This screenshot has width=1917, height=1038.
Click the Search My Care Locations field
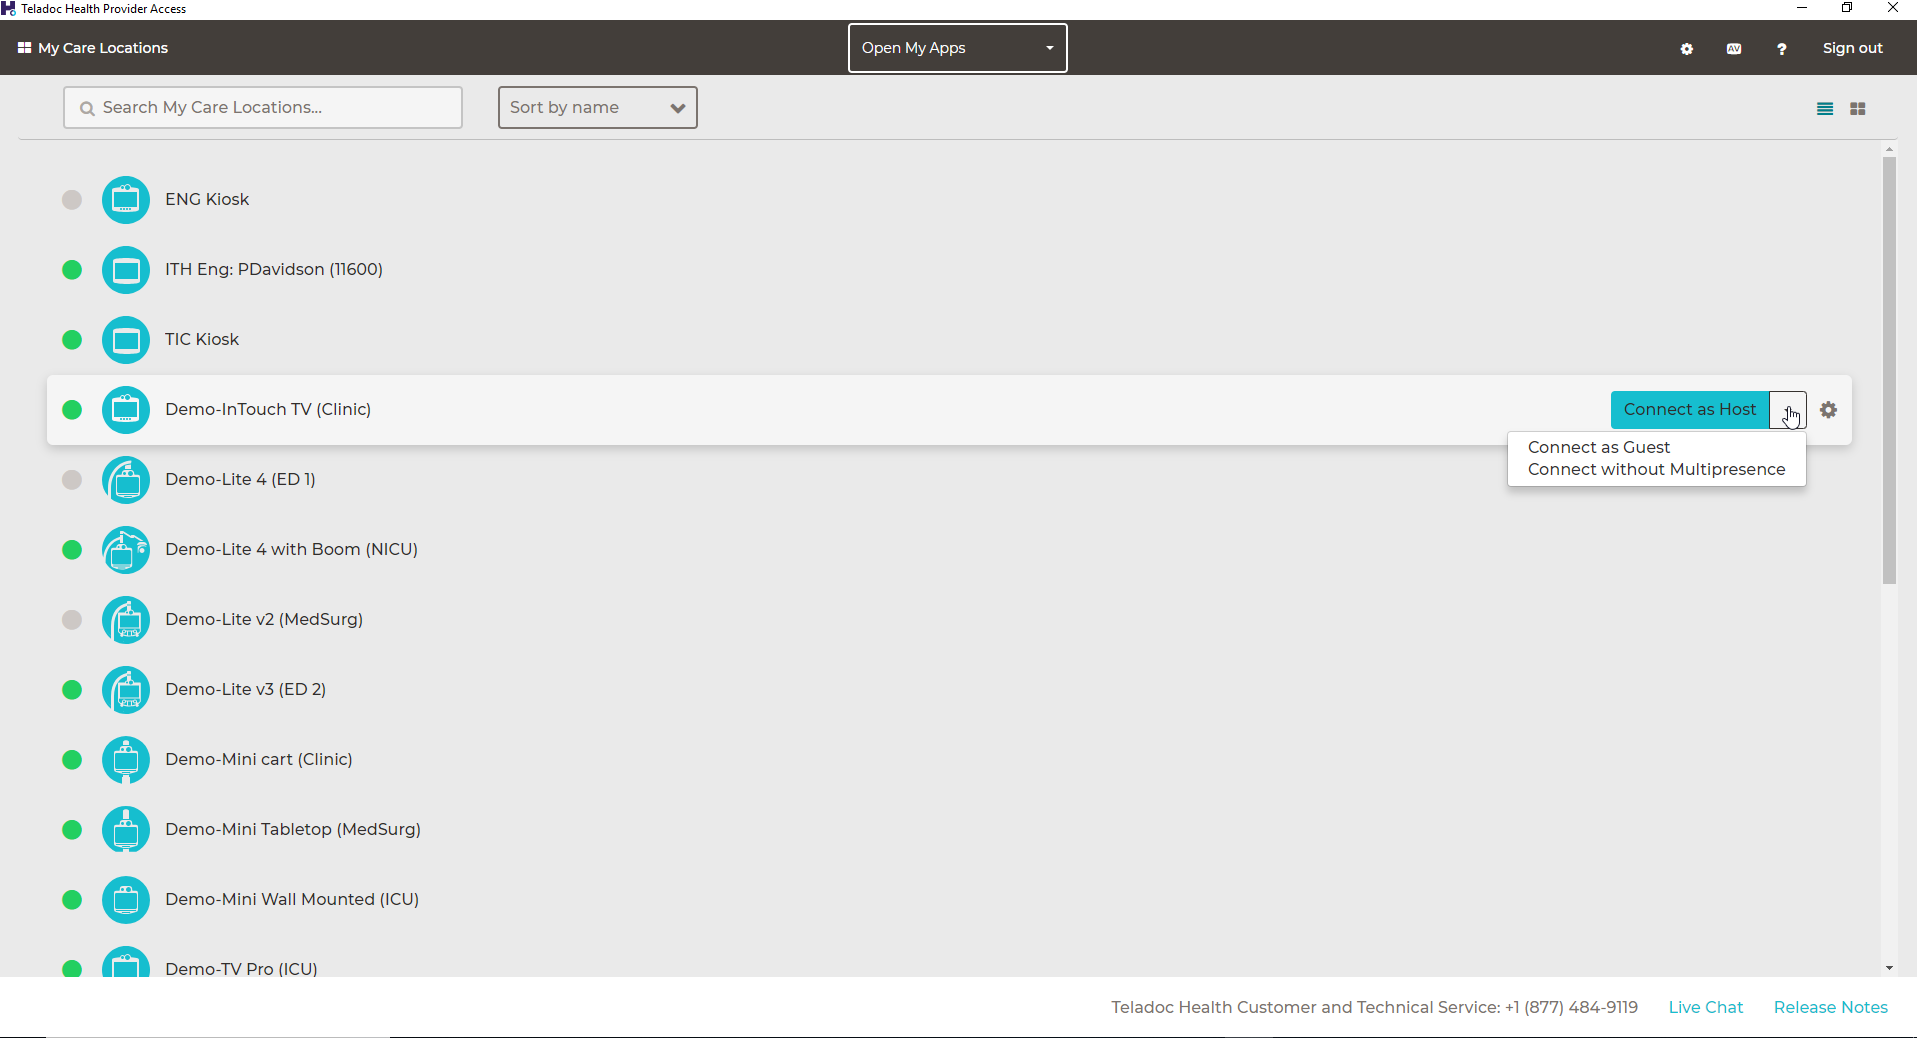pos(263,108)
